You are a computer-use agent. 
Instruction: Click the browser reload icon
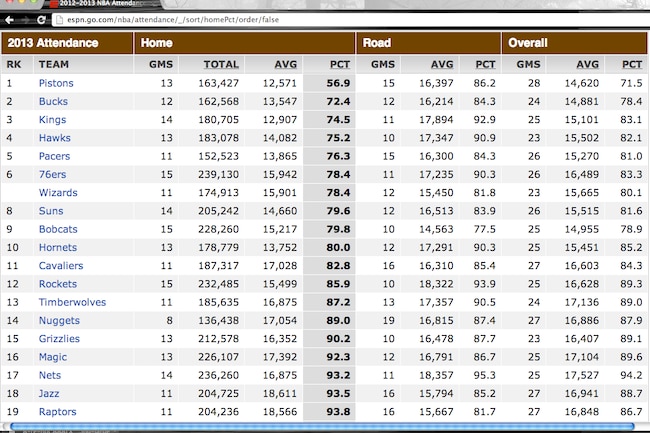point(41,19)
